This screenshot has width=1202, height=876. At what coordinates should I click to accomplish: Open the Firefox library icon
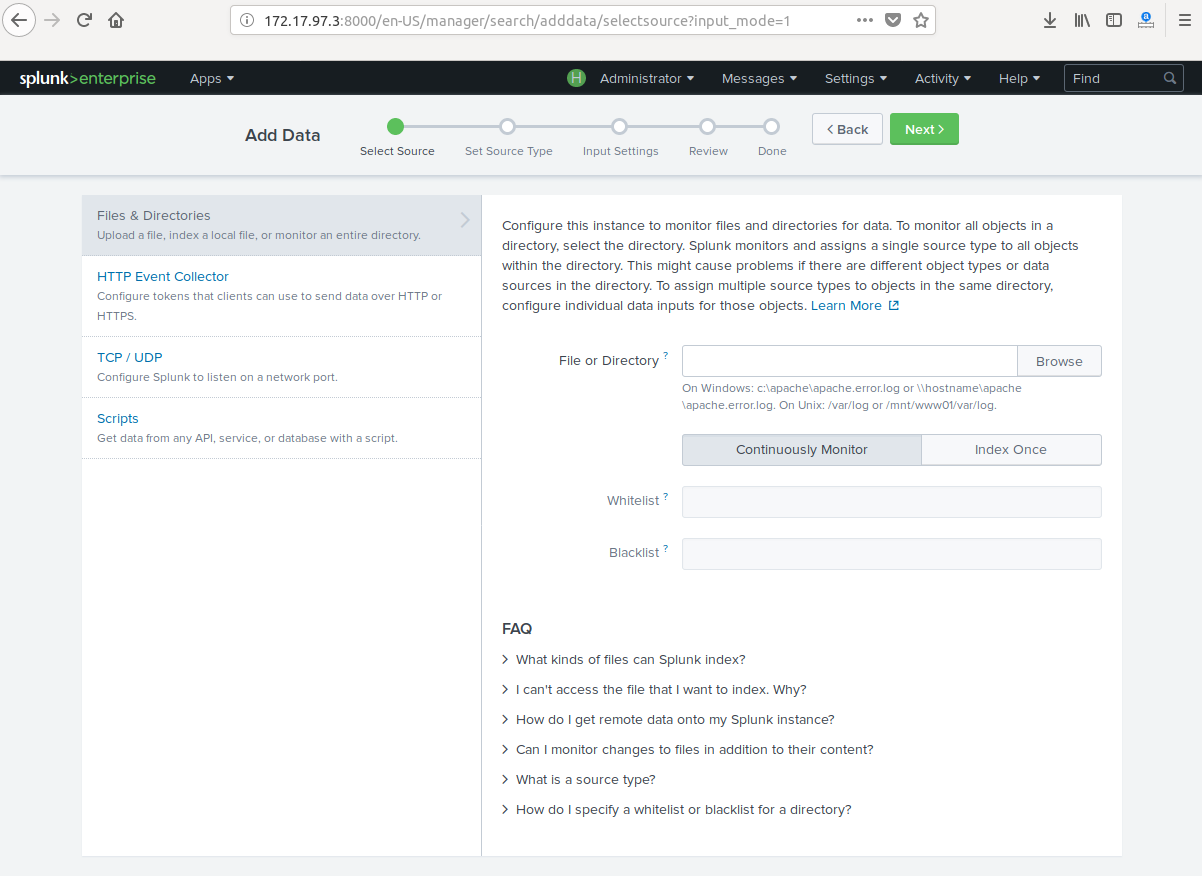click(1082, 20)
